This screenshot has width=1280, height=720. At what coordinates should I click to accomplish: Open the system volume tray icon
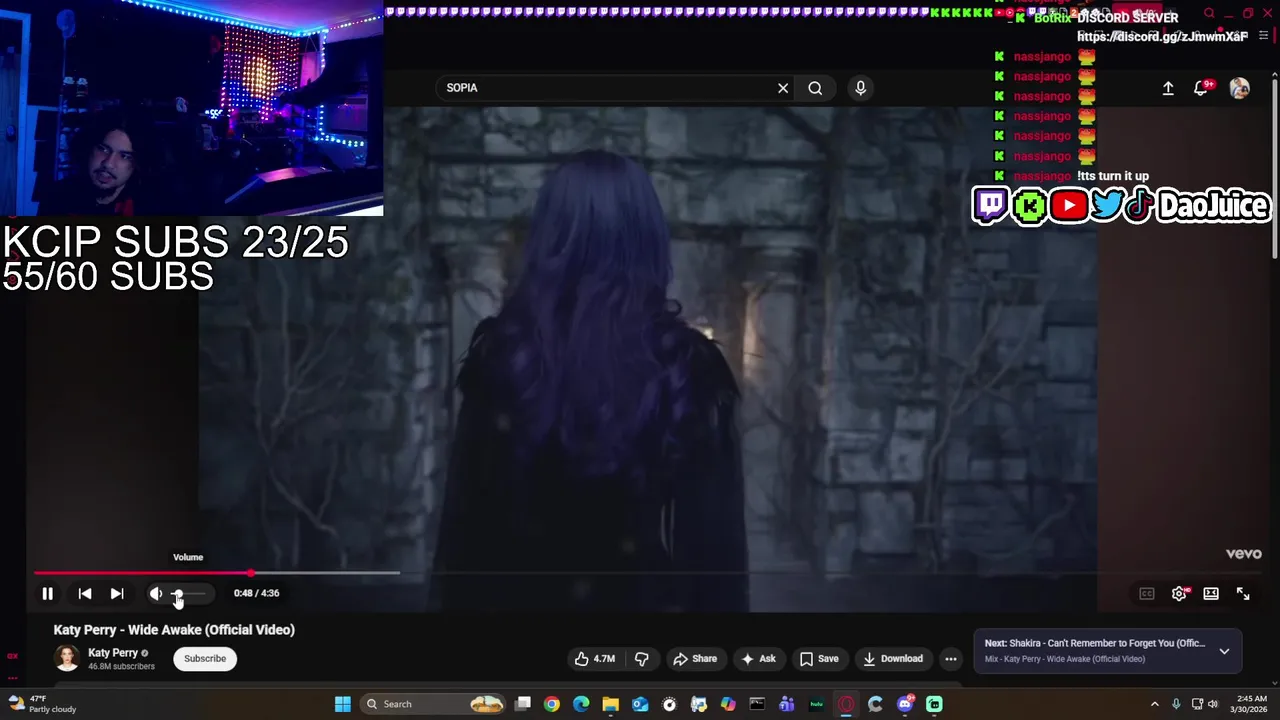point(1214,704)
